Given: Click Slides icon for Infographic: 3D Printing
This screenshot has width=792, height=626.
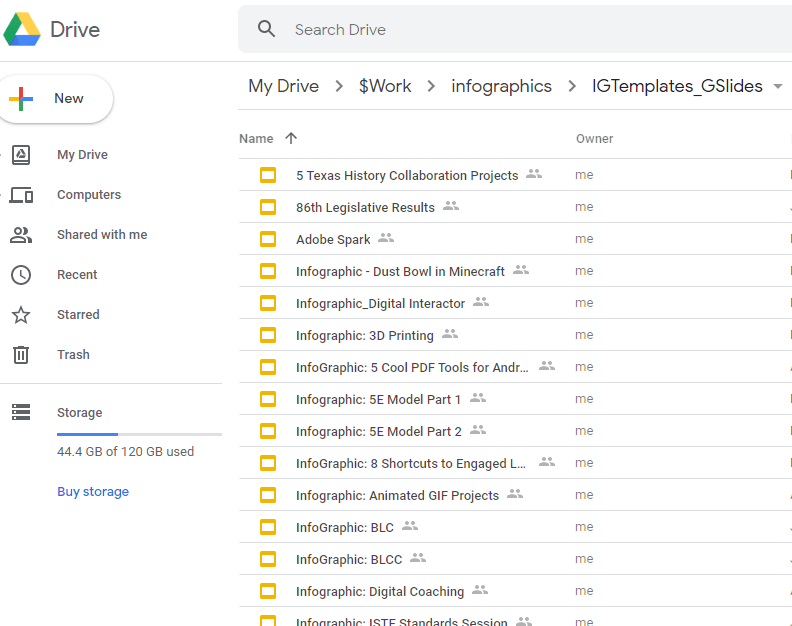Looking at the screenshot, I should (x=268, y=335).
